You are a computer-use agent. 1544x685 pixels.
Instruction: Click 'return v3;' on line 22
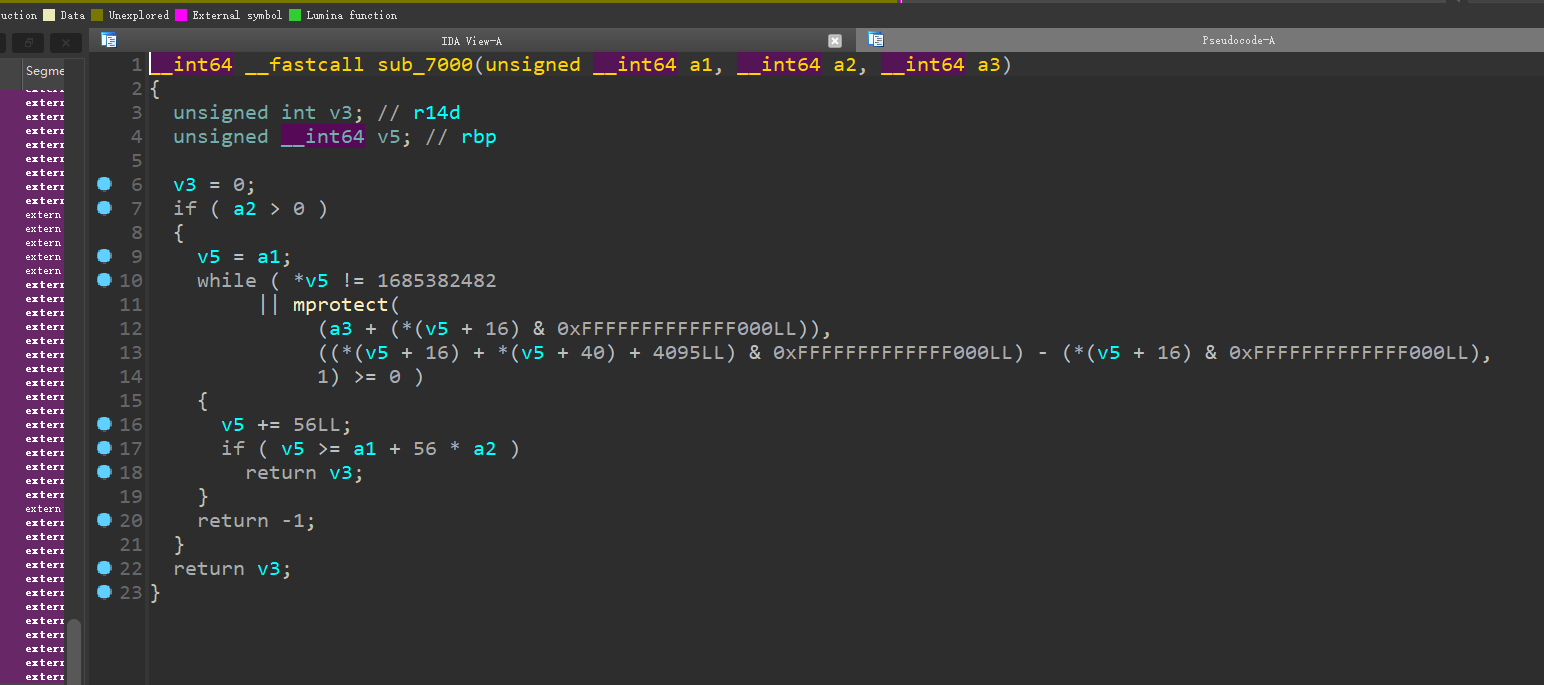(x=233, y=569)
